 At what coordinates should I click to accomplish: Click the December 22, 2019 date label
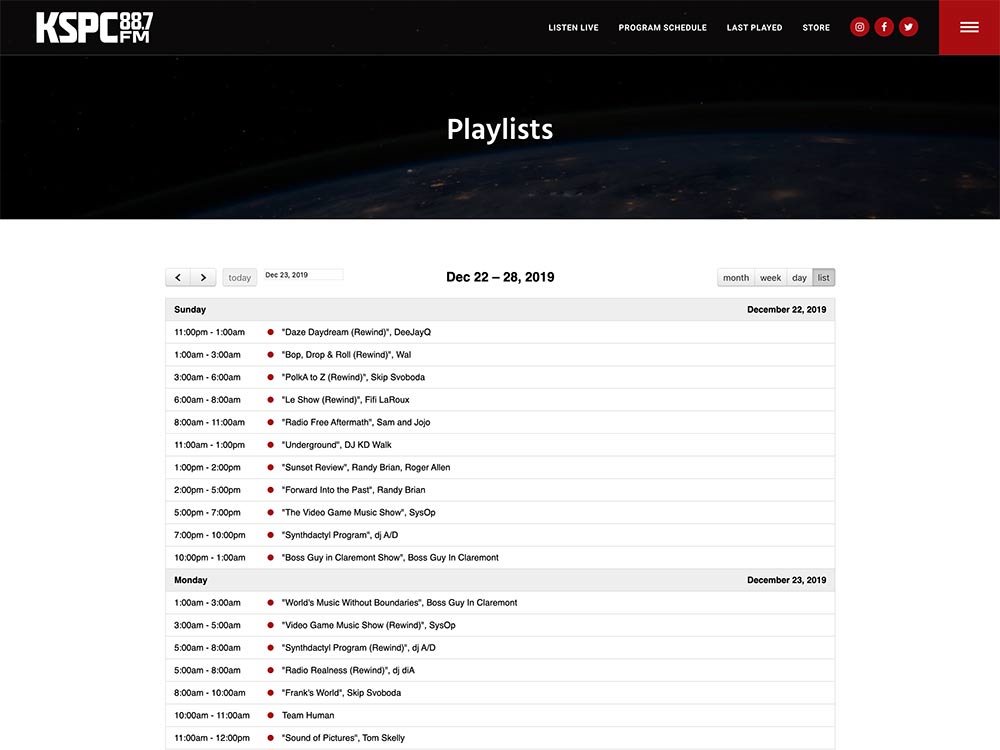(786, 309)
